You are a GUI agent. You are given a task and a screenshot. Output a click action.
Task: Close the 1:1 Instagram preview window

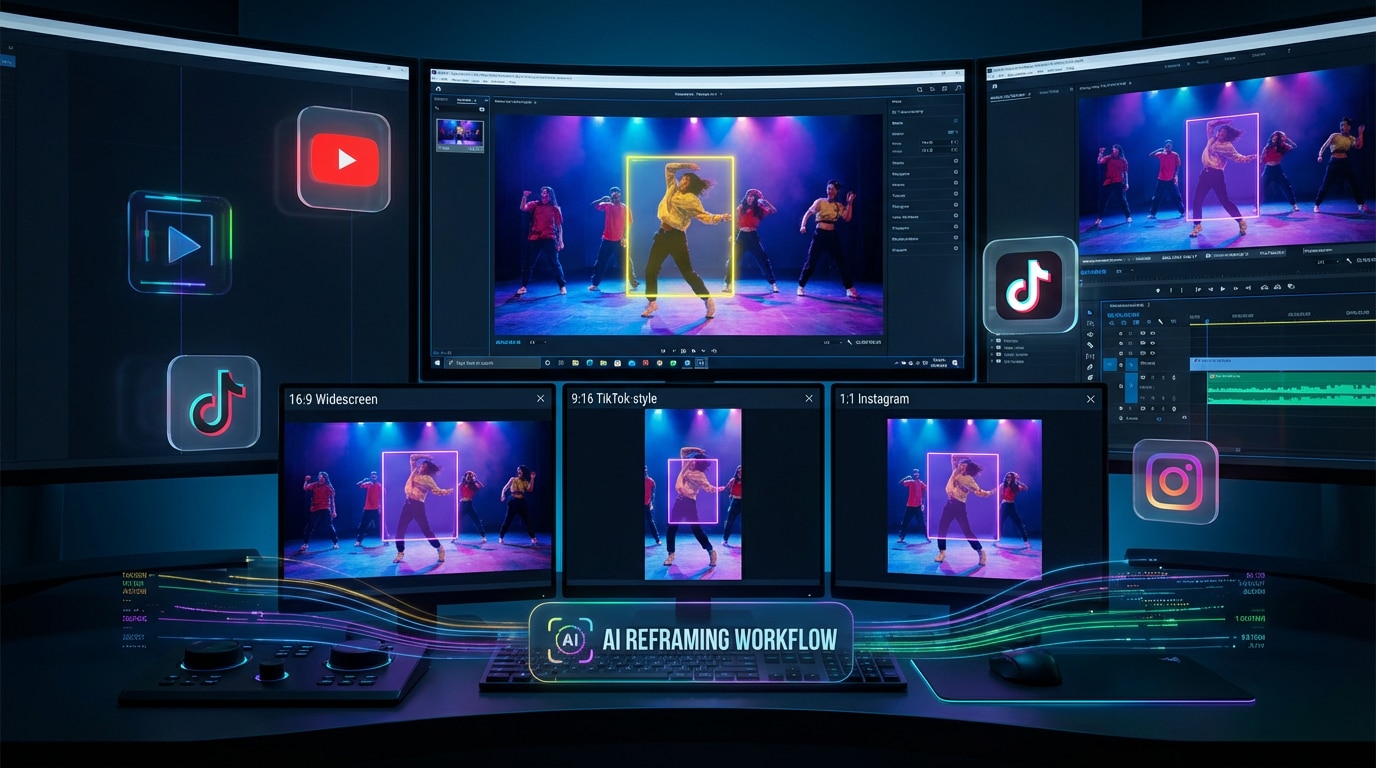point(1091,399)
